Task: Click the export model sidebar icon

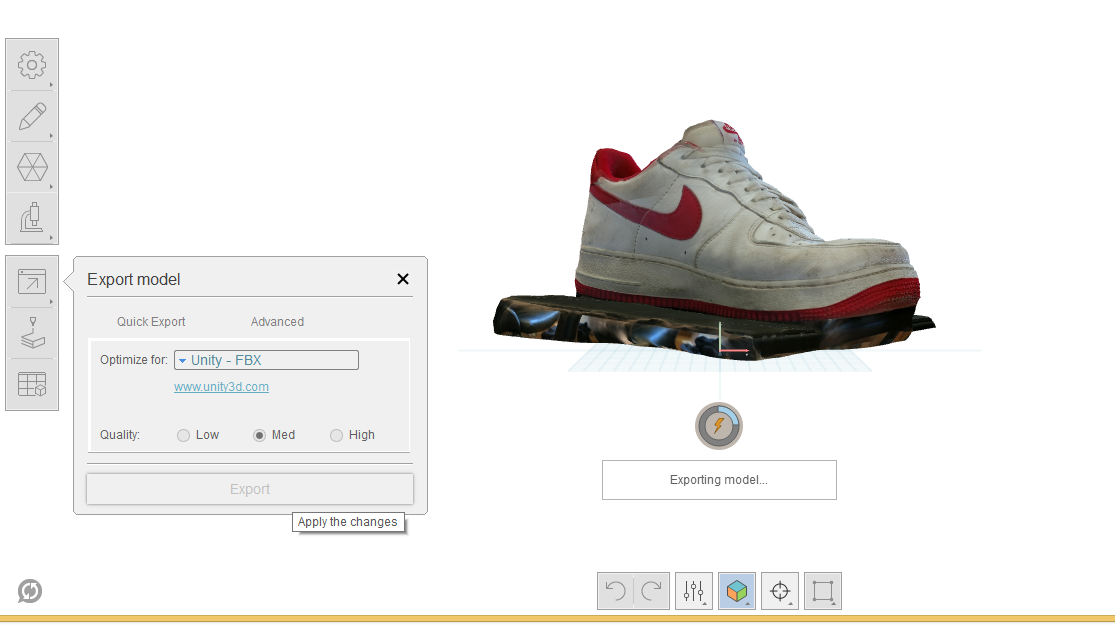Action: pos(32,282)
